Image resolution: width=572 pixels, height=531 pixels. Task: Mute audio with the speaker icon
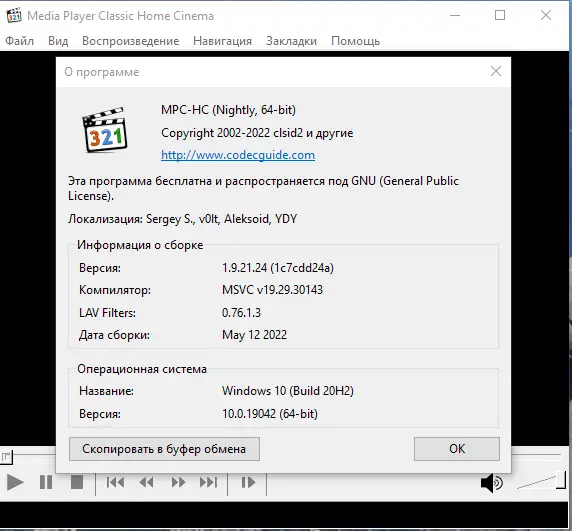point(492,483)
